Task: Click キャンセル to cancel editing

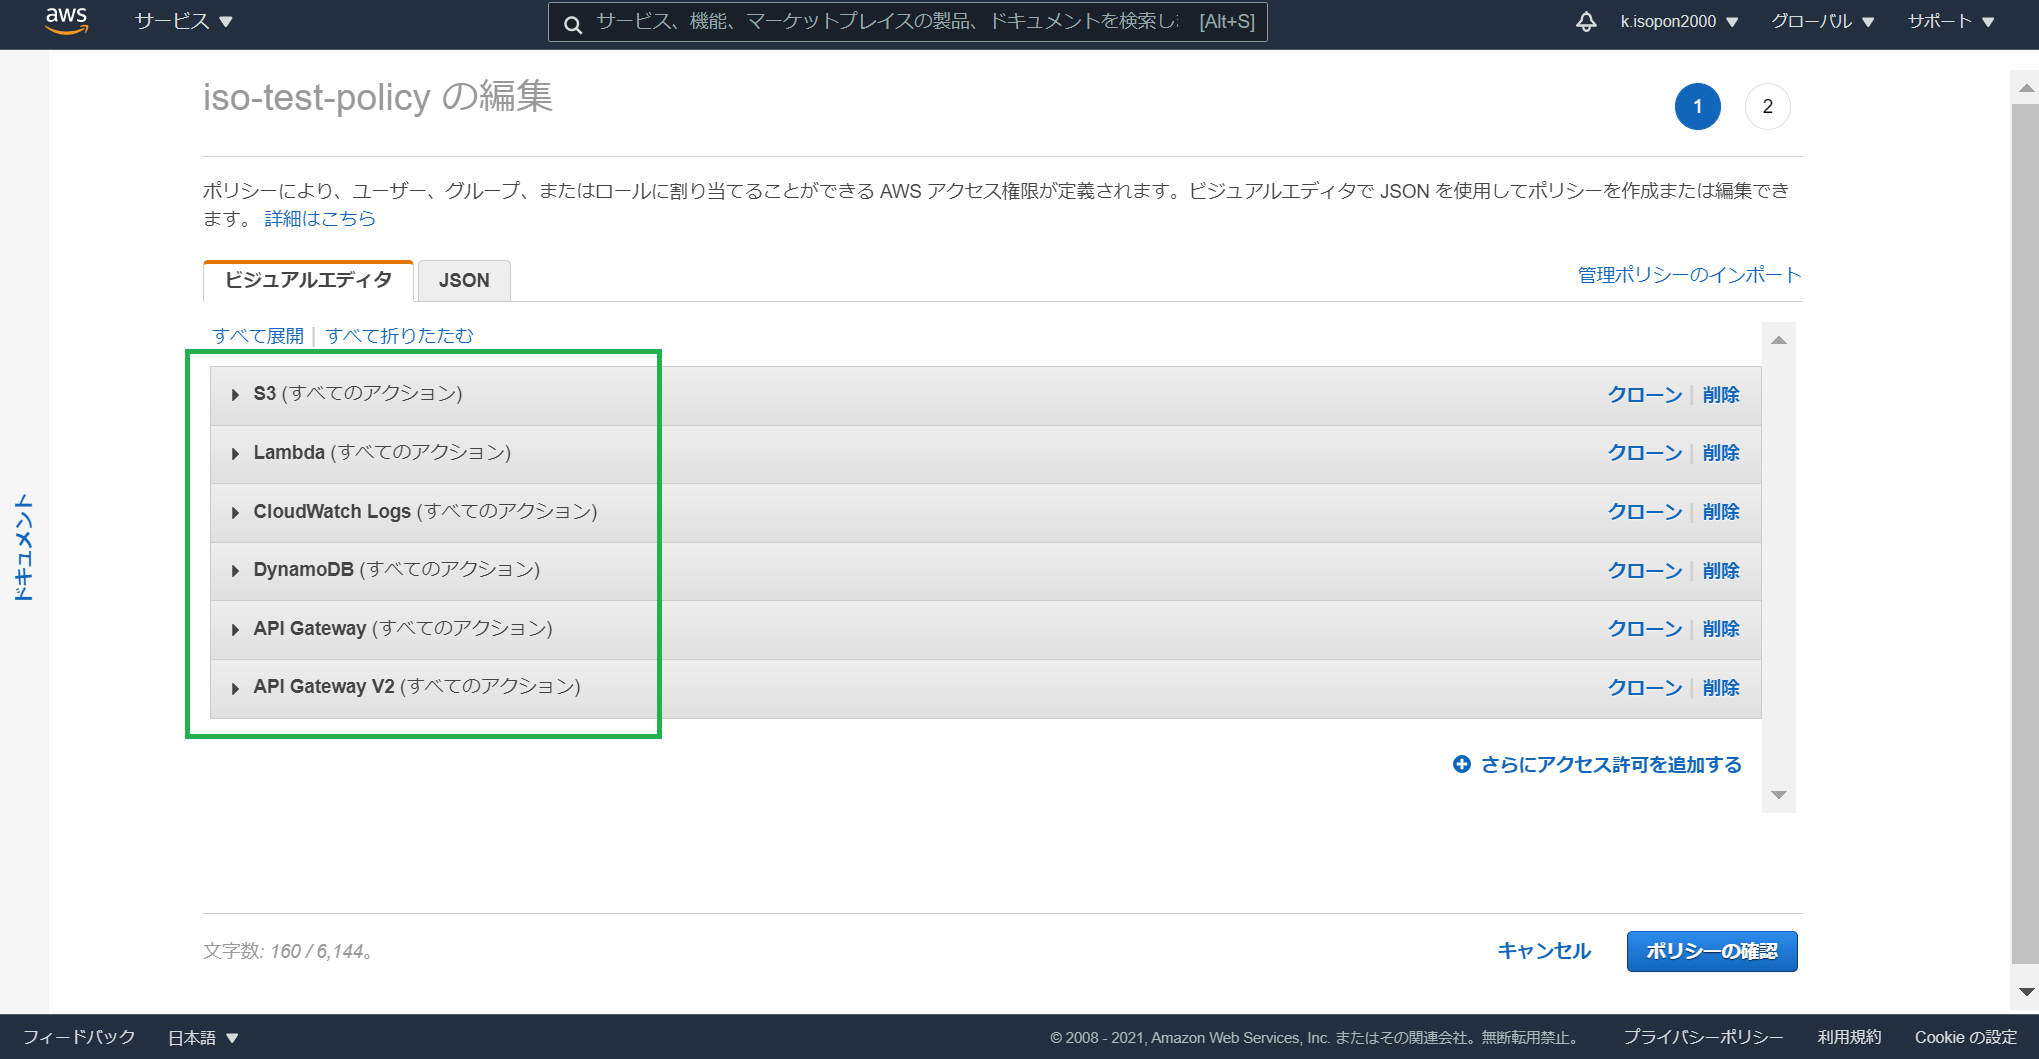Action: (1543, 951)
